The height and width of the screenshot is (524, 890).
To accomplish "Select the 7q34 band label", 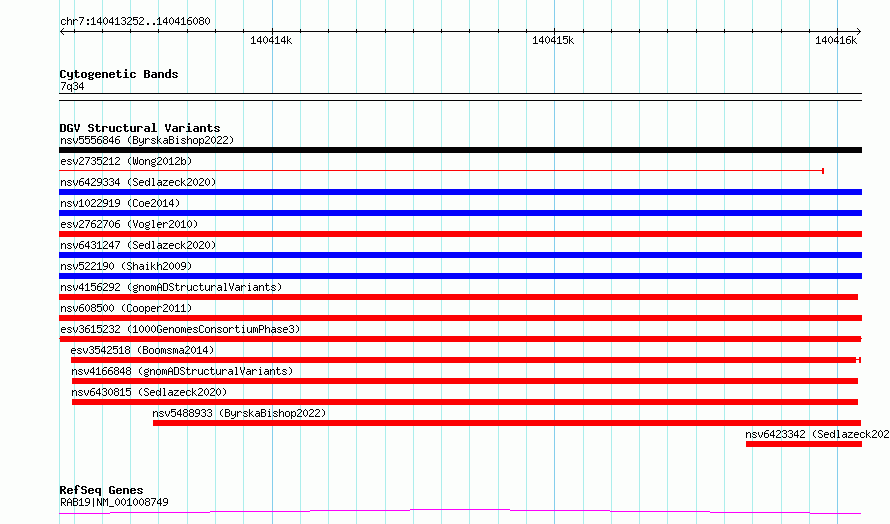I will point(72,86).
